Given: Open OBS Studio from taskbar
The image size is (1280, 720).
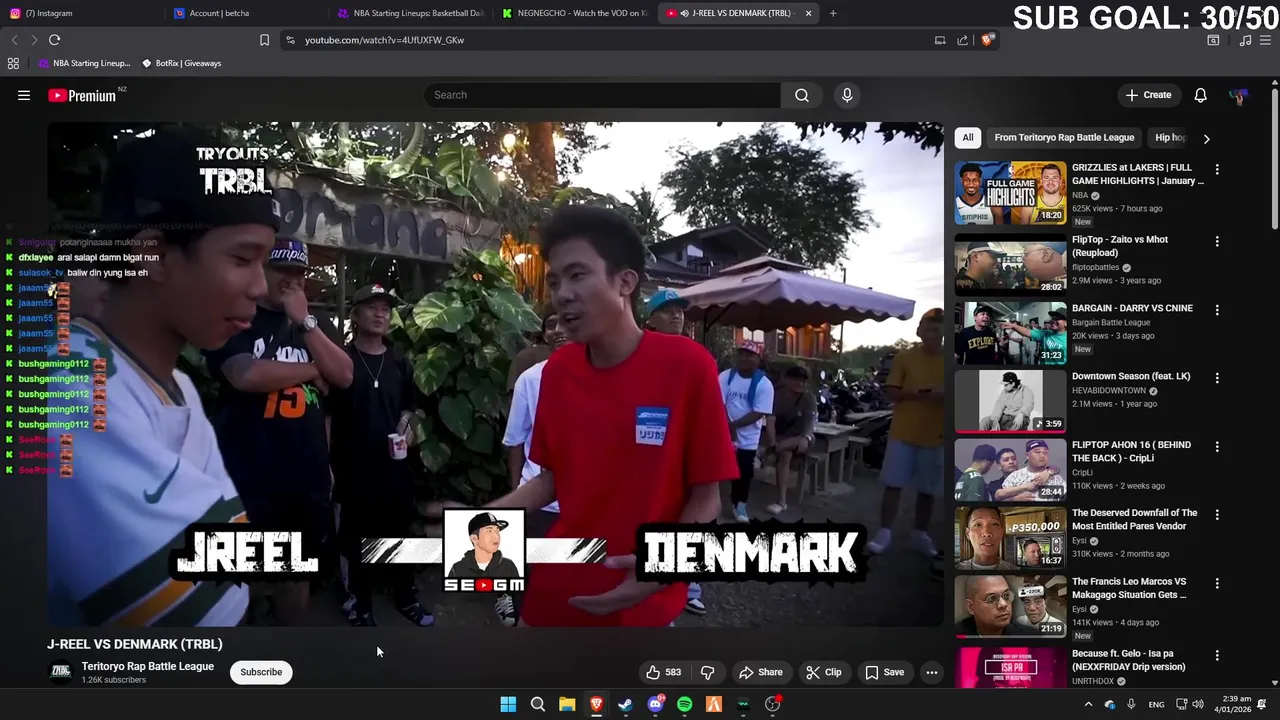Looking at the screenshot, I should [x=772, y=704].
